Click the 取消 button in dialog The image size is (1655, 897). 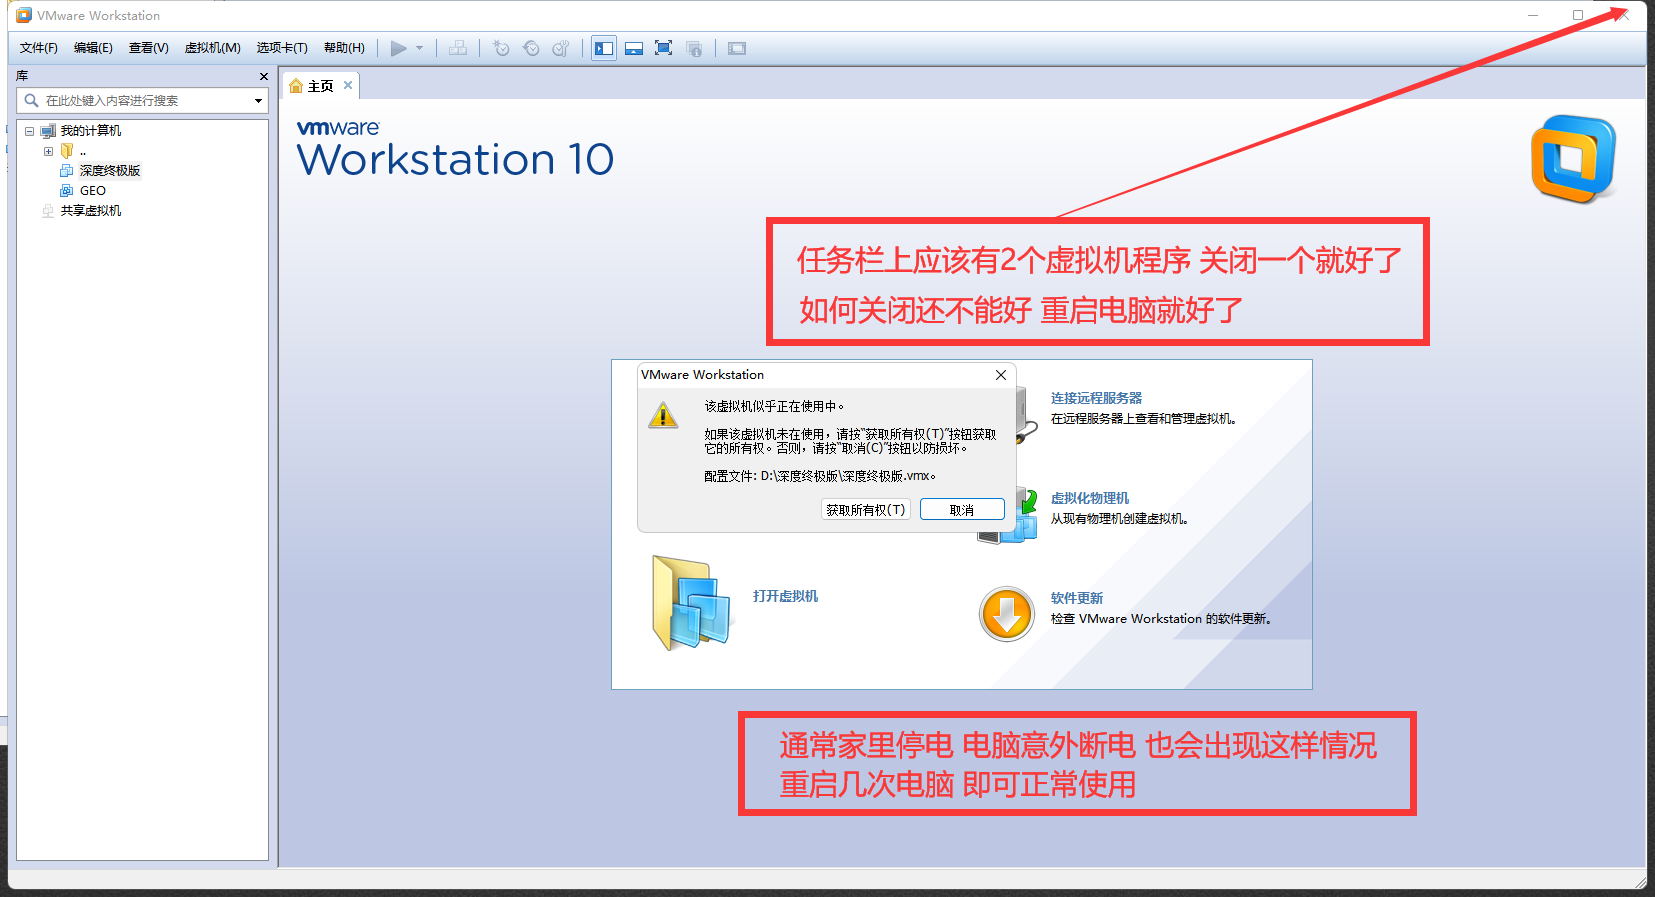(962, 510)
